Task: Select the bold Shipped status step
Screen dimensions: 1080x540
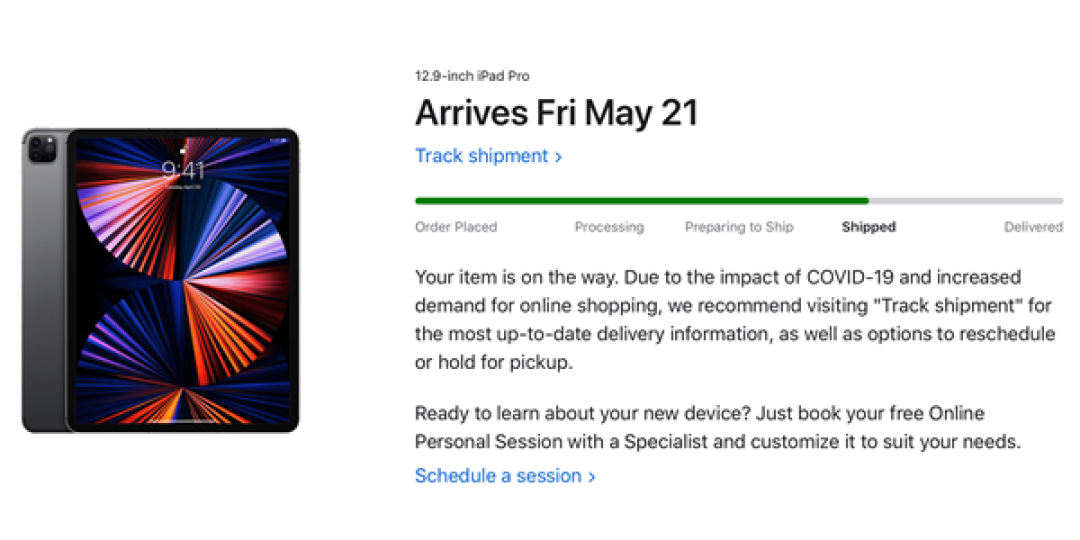Action: coord(869,227)
